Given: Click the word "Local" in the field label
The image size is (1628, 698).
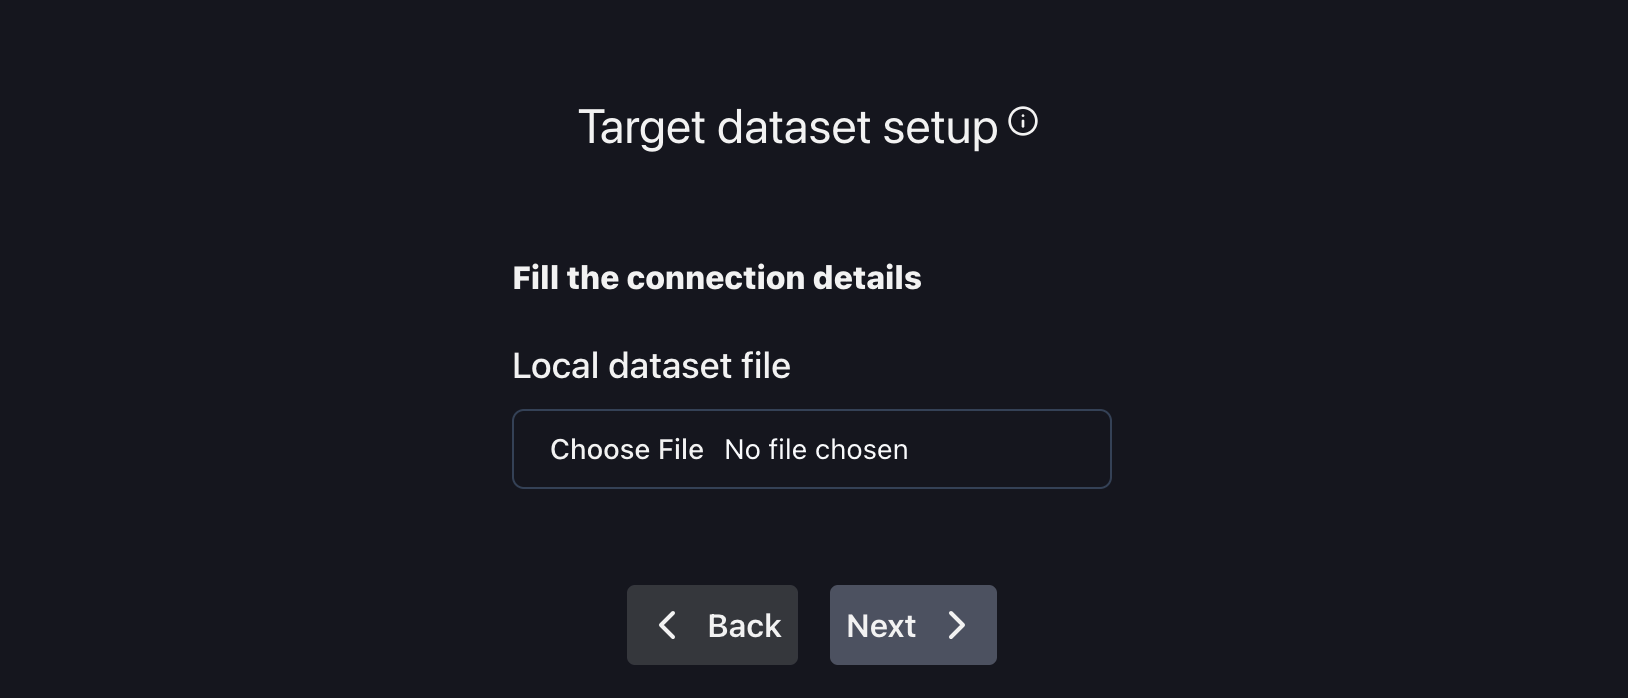Looking at the screenshot, I should [x=555, y=366].
